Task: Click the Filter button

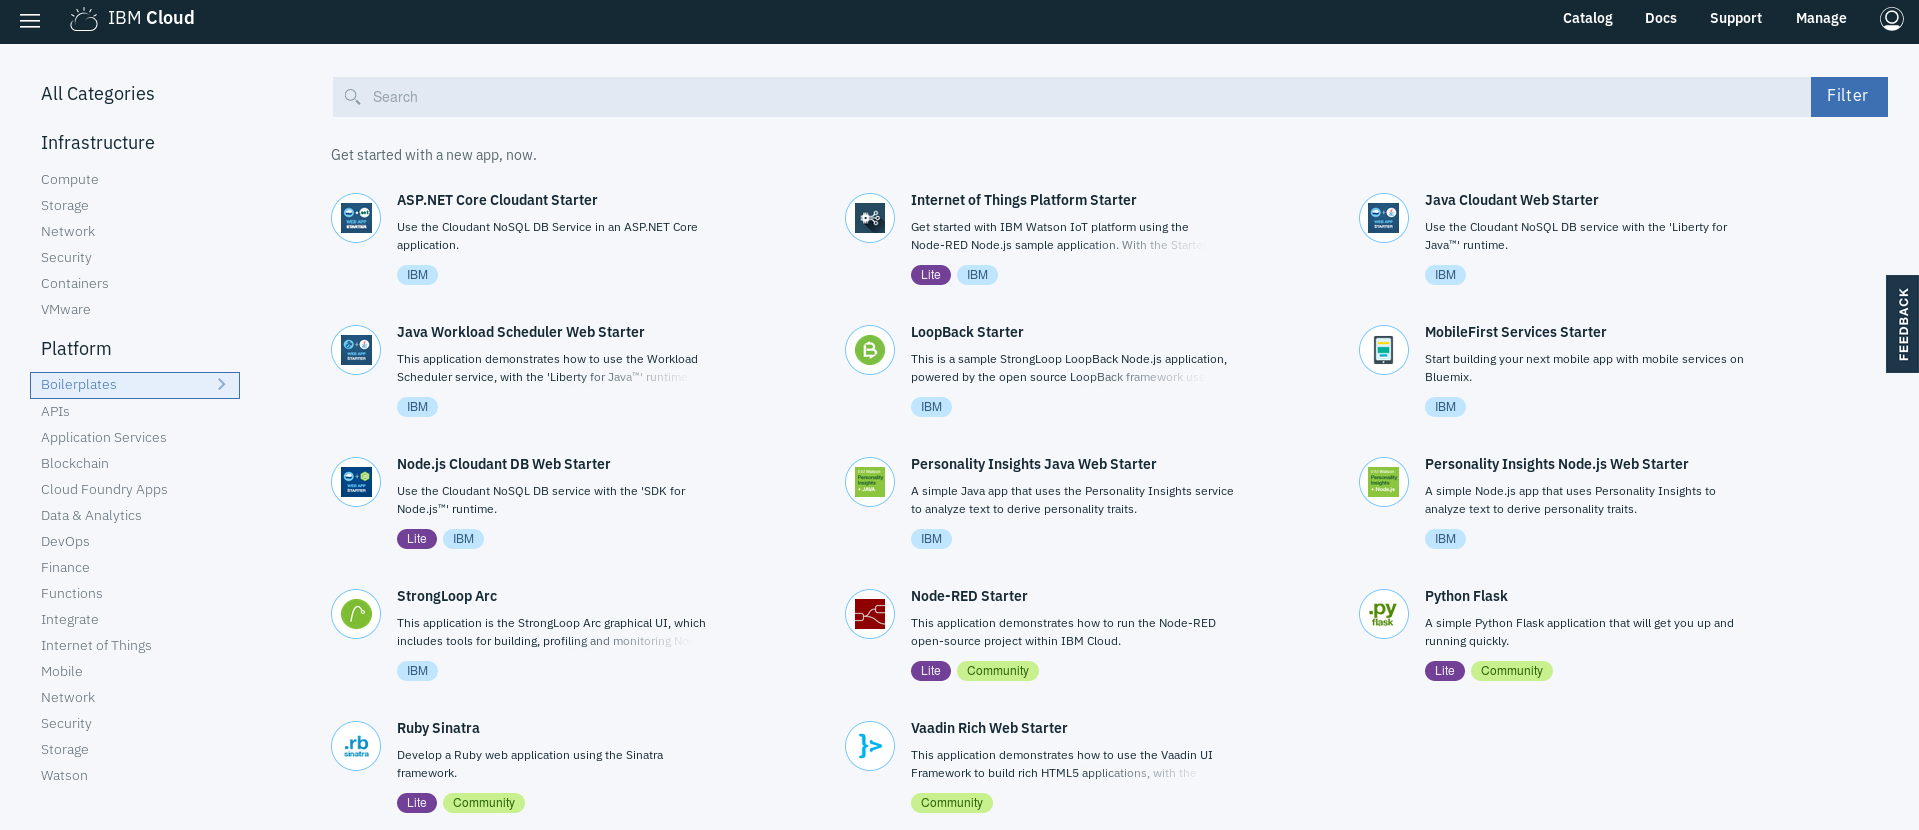Action: point(1849,97)
